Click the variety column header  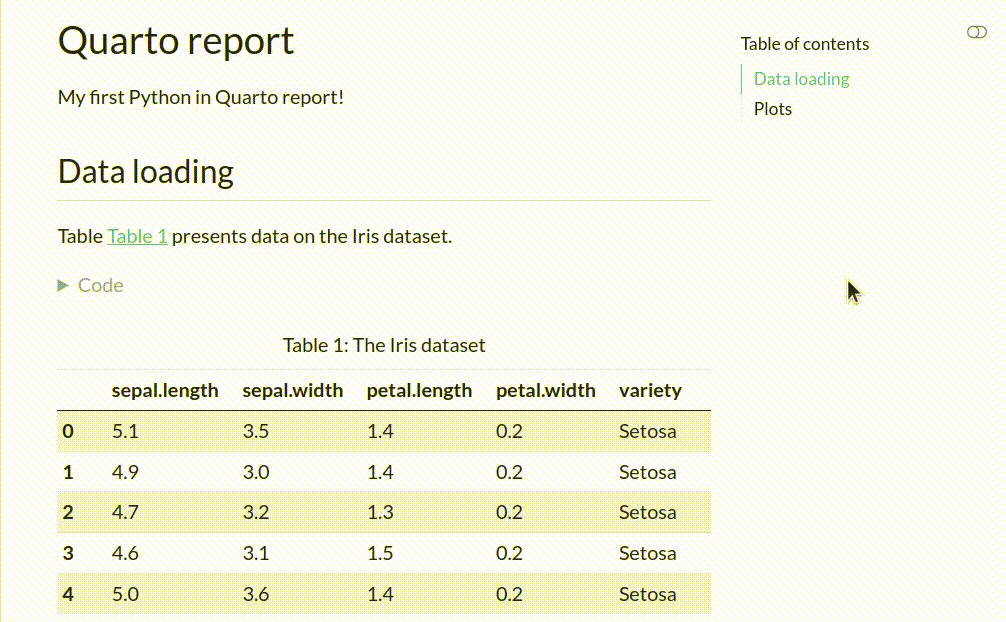pos(650,390)
